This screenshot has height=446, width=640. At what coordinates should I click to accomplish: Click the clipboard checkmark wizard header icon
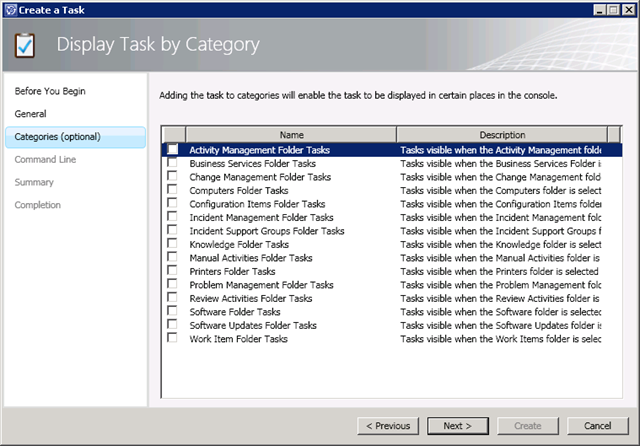tap(27, 45)
